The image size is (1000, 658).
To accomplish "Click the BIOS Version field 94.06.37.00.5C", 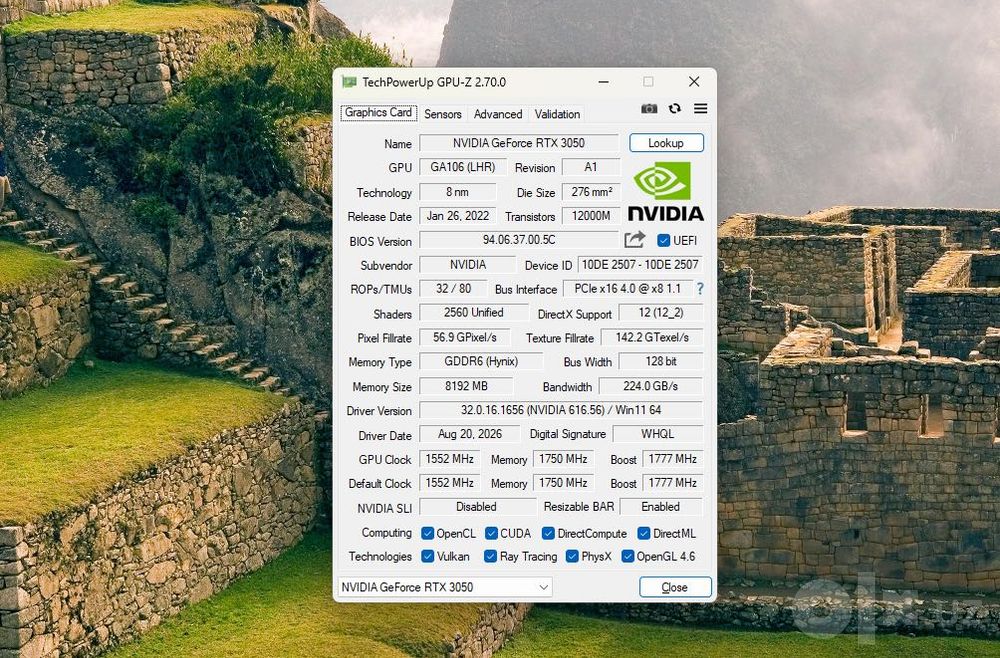I will 519,240.
